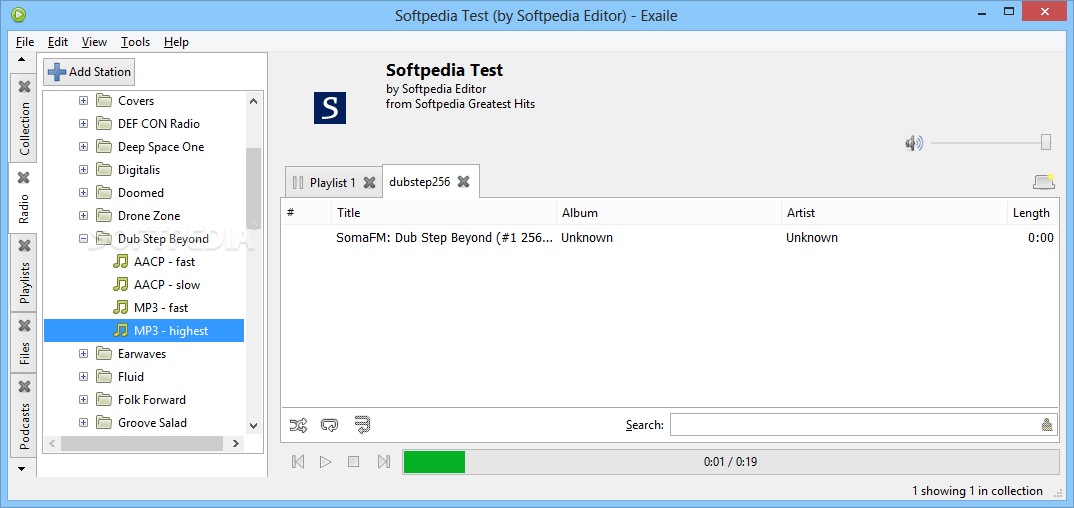Toggle shuffle playback mode
Image resolution: width=1074 pixels, height=508 pixels.
[x=298, y=425]
